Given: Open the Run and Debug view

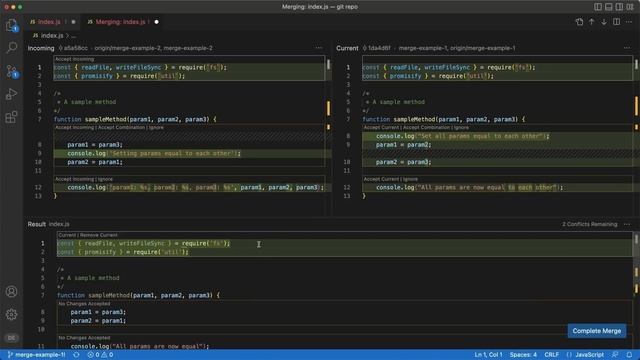Looking at the screenshot, I should (x=11, y=94).
